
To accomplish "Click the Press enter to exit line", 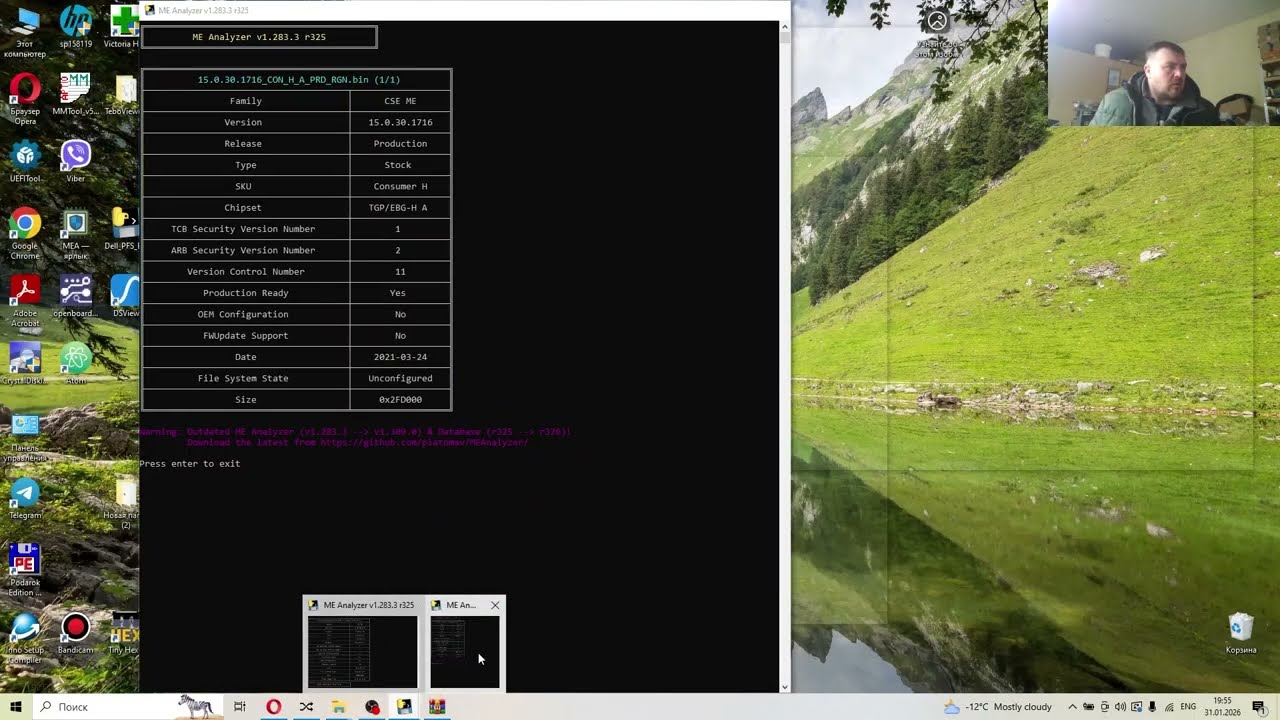I will pos(190,464).
